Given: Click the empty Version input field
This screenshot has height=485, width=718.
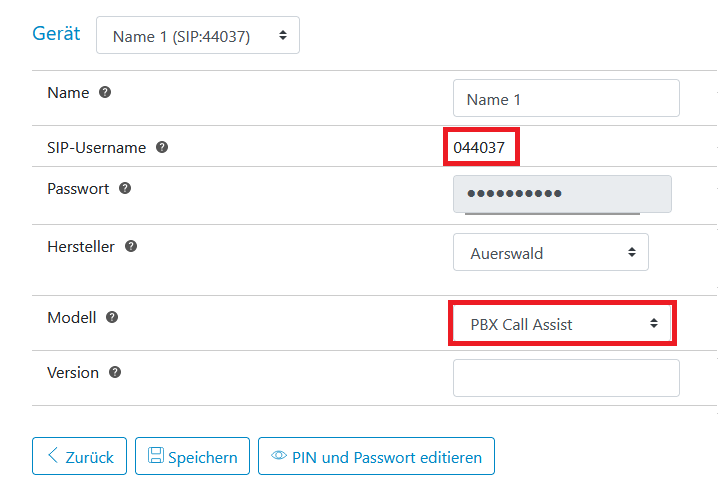Looking at the screenshot, I should 566,378.
